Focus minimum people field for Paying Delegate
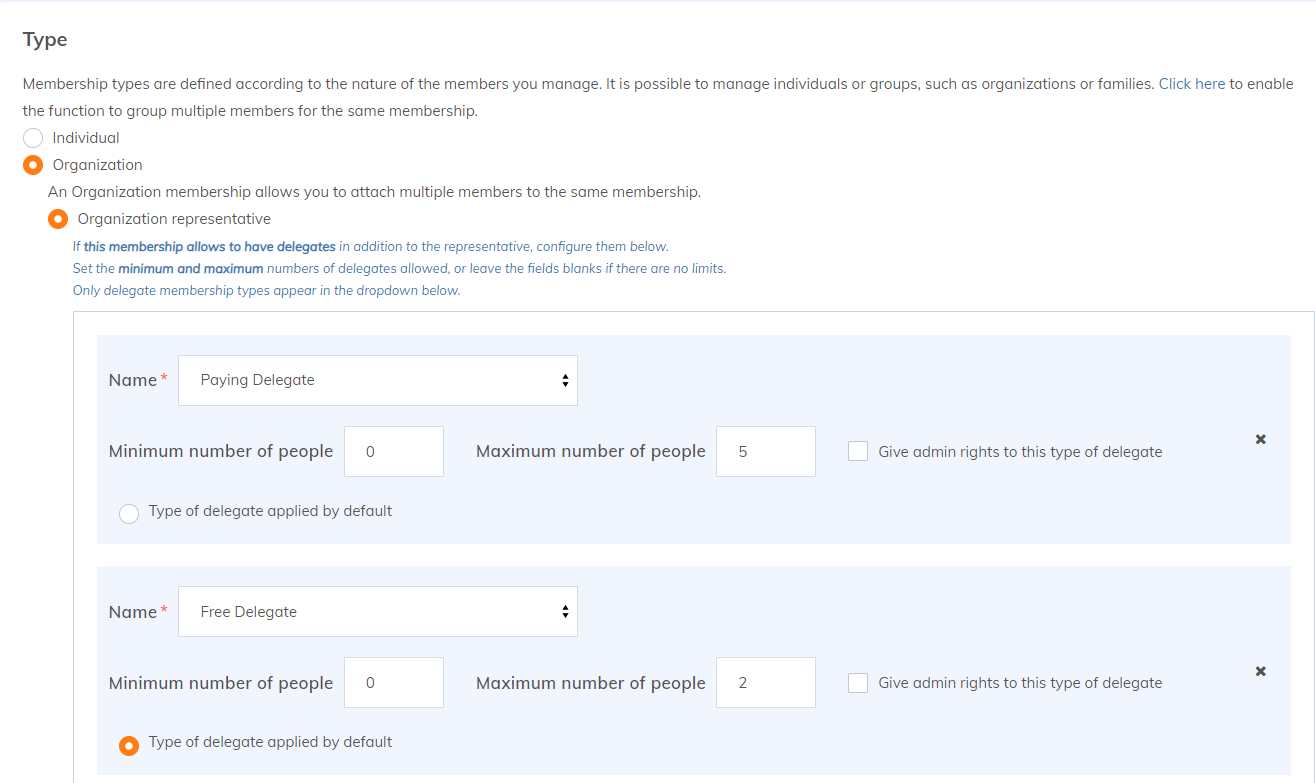 point(393,451)
